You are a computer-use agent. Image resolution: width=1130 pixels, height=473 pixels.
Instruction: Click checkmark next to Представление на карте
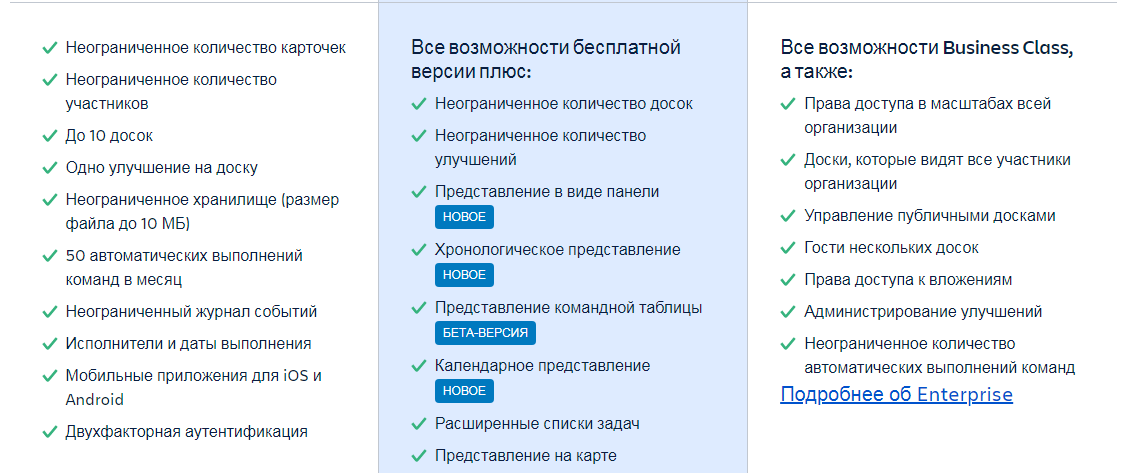point(418,456)
